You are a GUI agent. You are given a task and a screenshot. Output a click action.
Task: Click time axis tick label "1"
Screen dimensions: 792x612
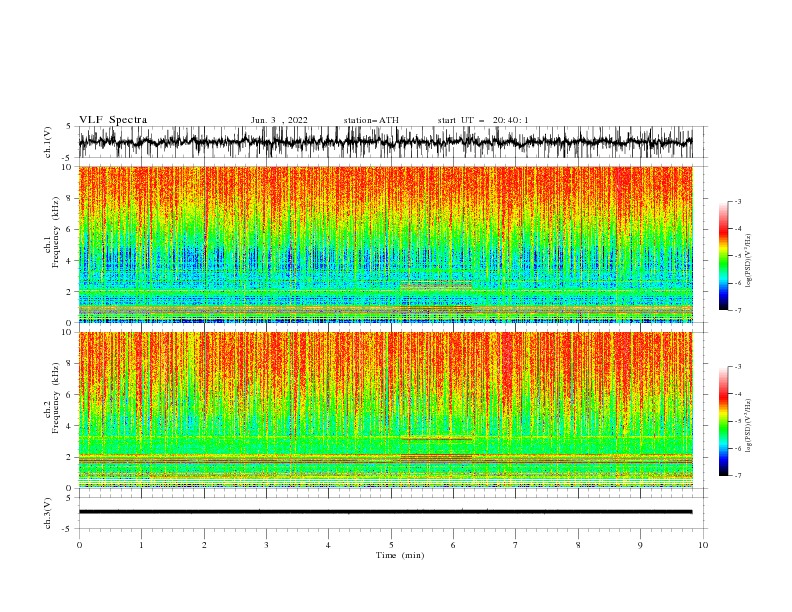pos(141,545)
